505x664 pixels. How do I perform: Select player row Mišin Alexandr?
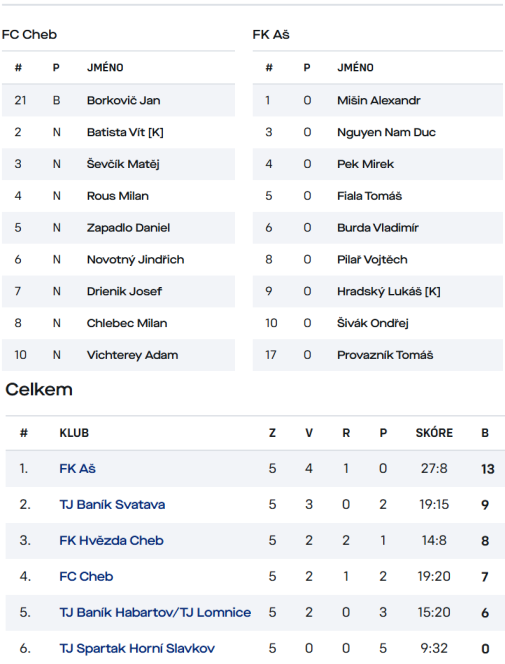click(x=378, y=100)
